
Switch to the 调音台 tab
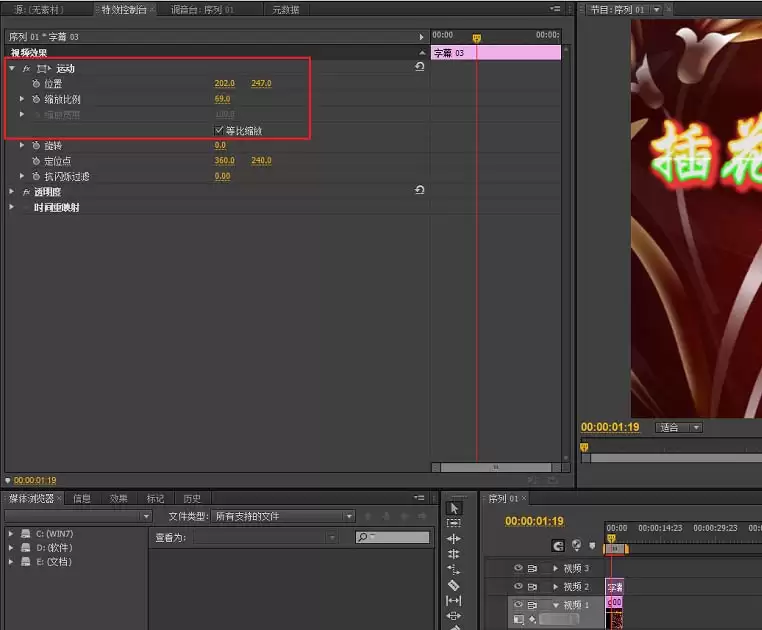(201, 9)
